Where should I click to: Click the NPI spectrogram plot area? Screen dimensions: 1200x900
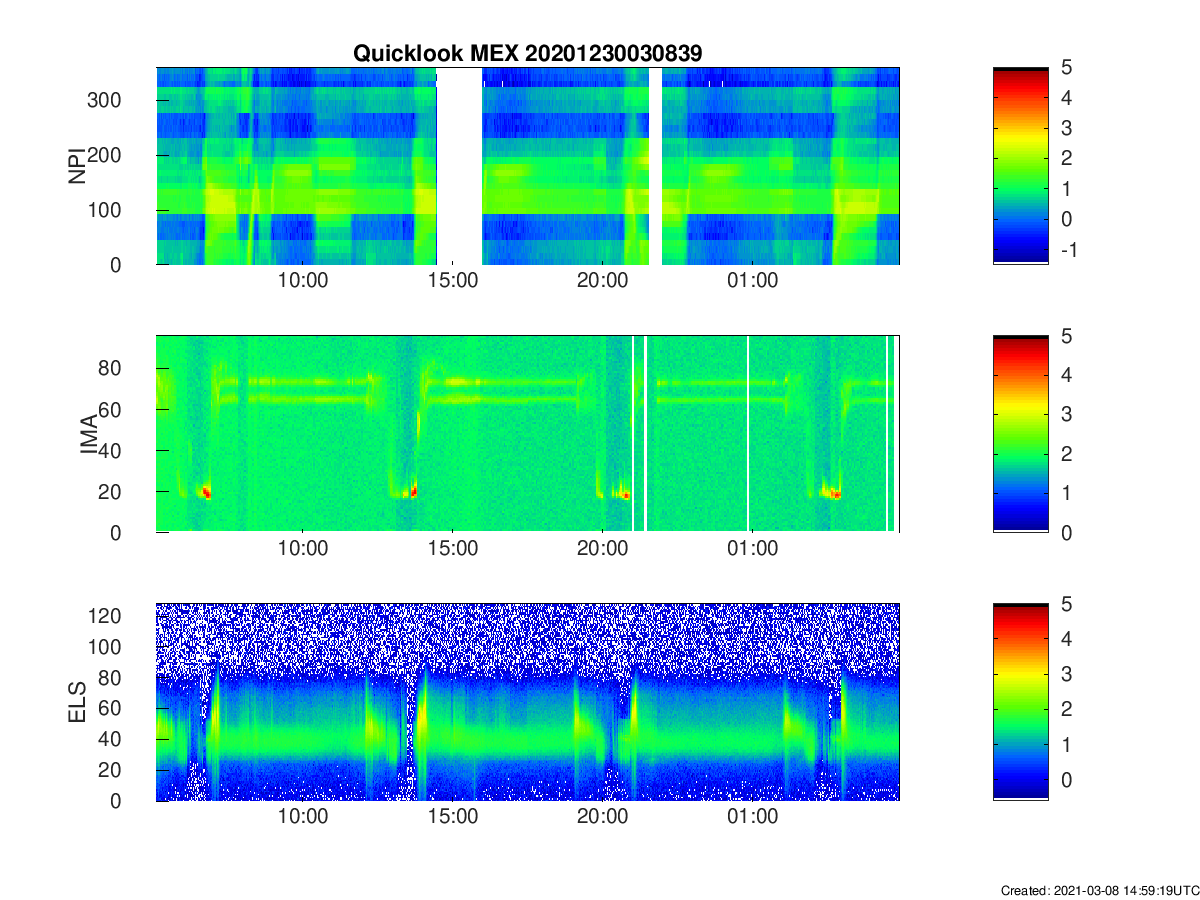click(528, 165)
